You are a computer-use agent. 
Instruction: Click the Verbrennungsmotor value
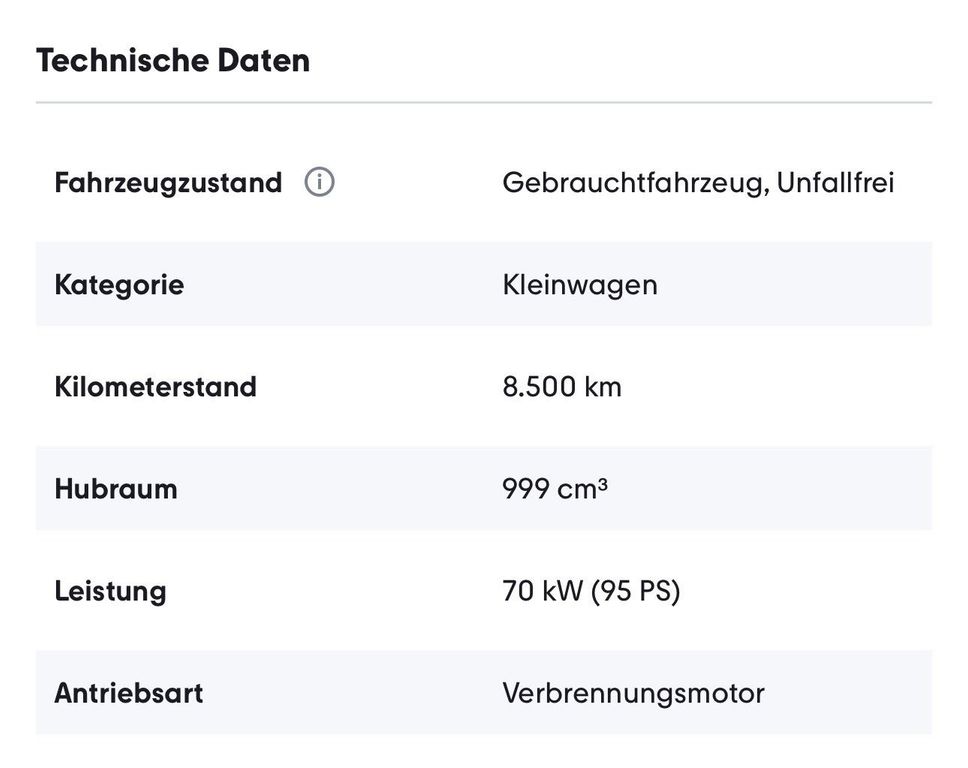[633, 693]
